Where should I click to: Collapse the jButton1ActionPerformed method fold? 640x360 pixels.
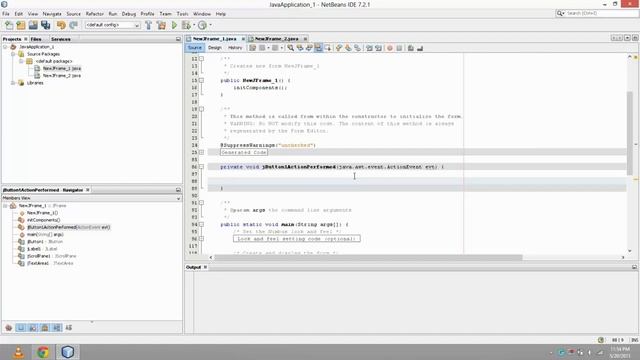[201, 167]
